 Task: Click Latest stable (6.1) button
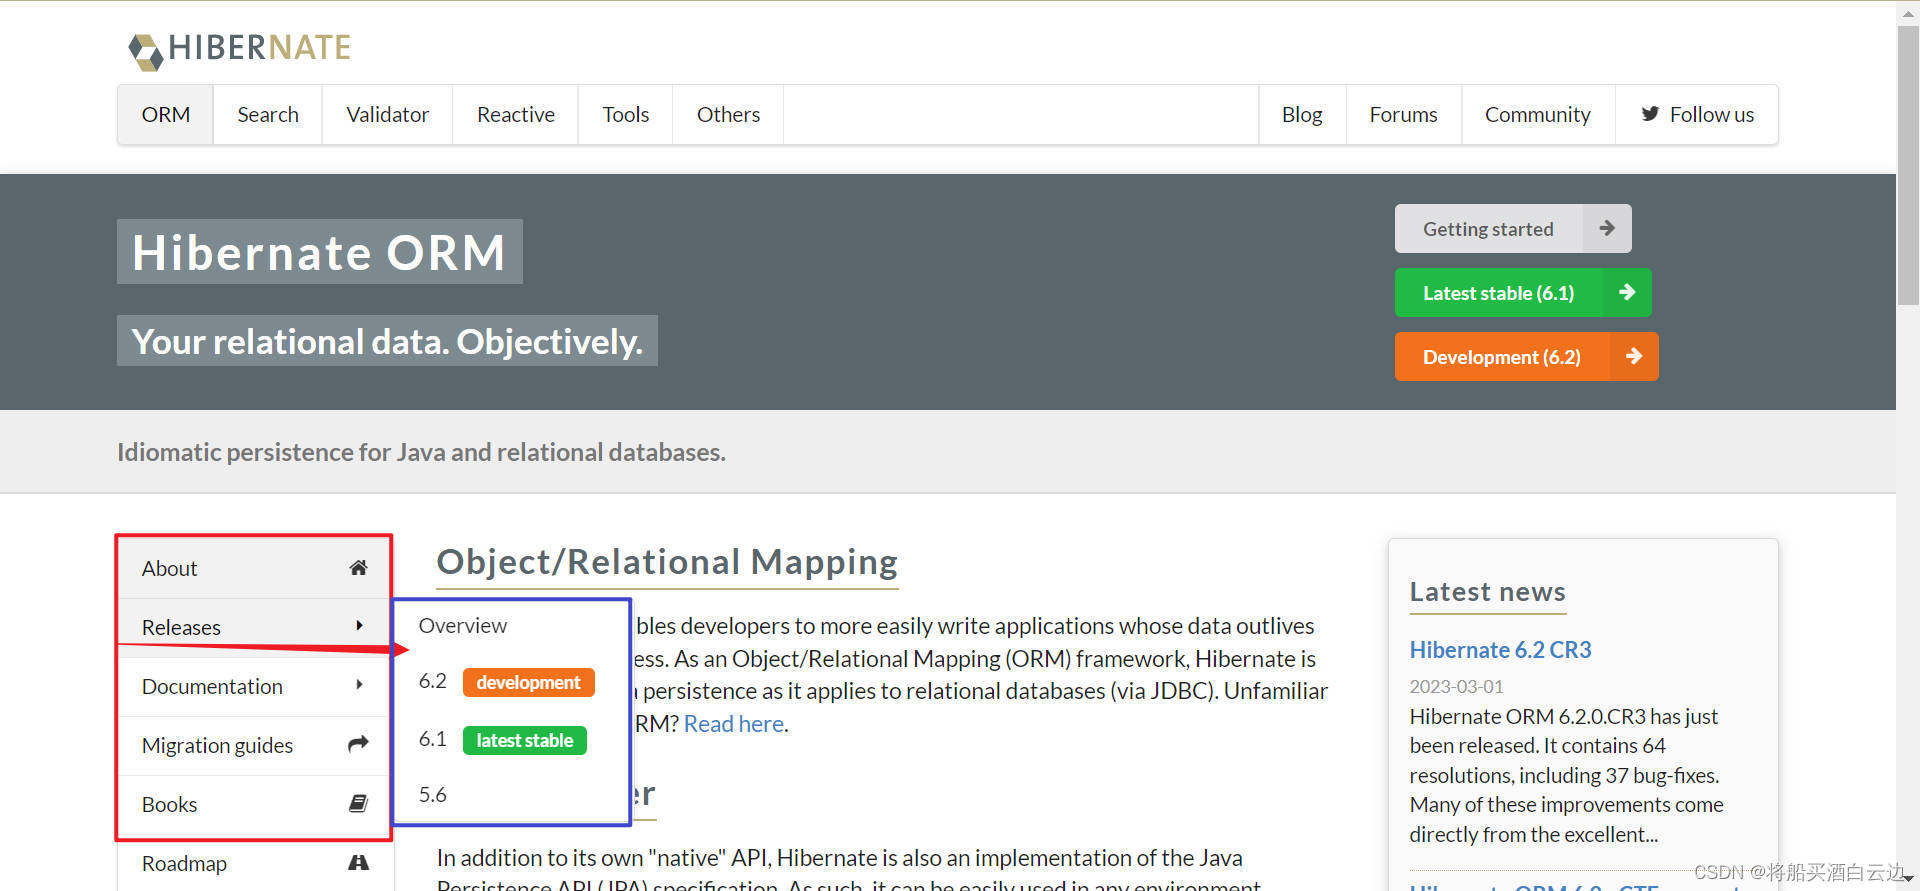tap(1523, 293)
